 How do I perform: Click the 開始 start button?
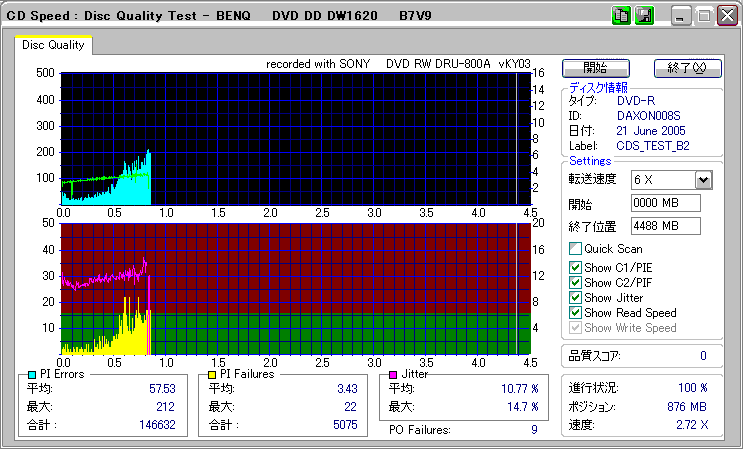point(596,68)
